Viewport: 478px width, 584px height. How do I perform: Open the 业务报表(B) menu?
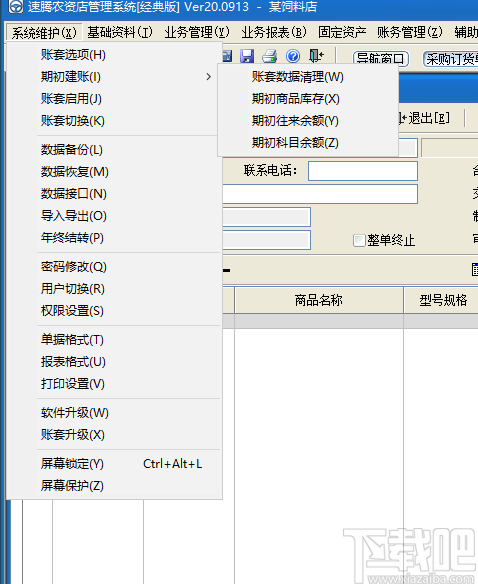[274, 32]
